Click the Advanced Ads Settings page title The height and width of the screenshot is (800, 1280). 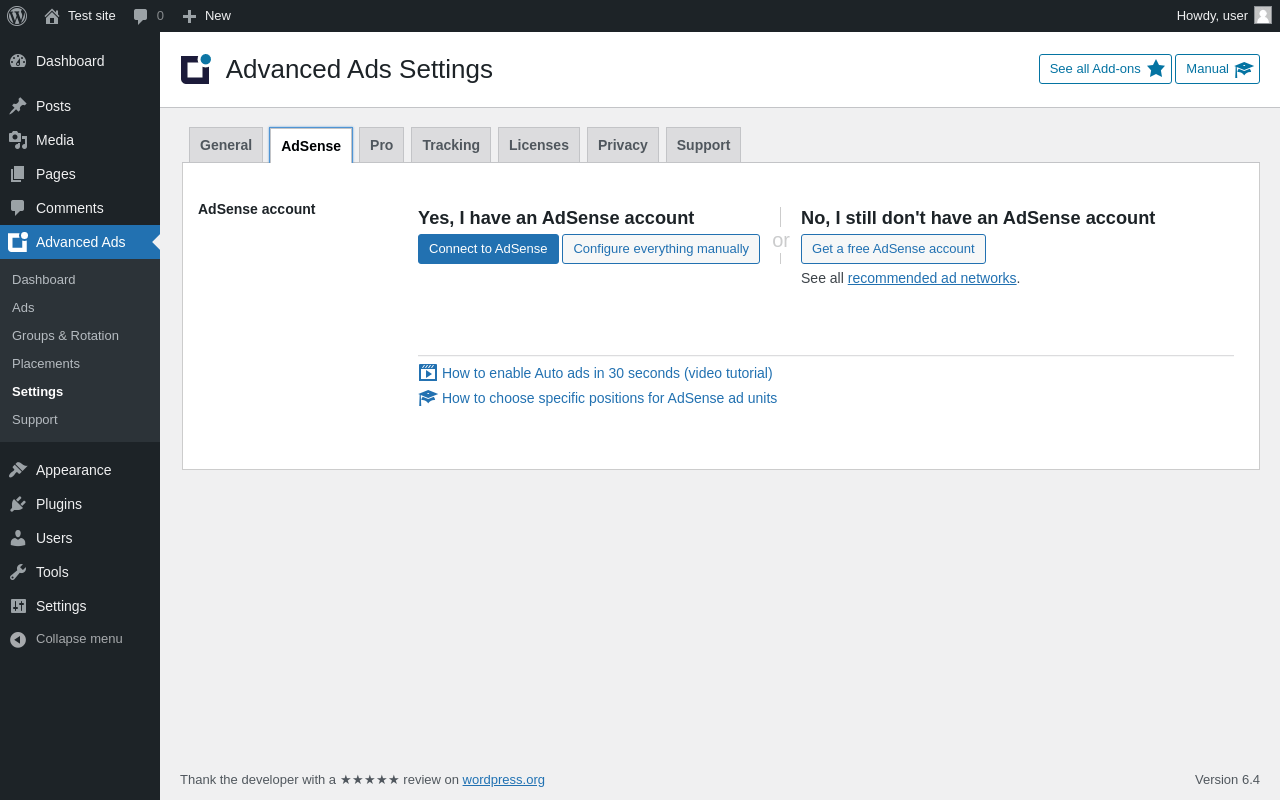click(359, 69)
